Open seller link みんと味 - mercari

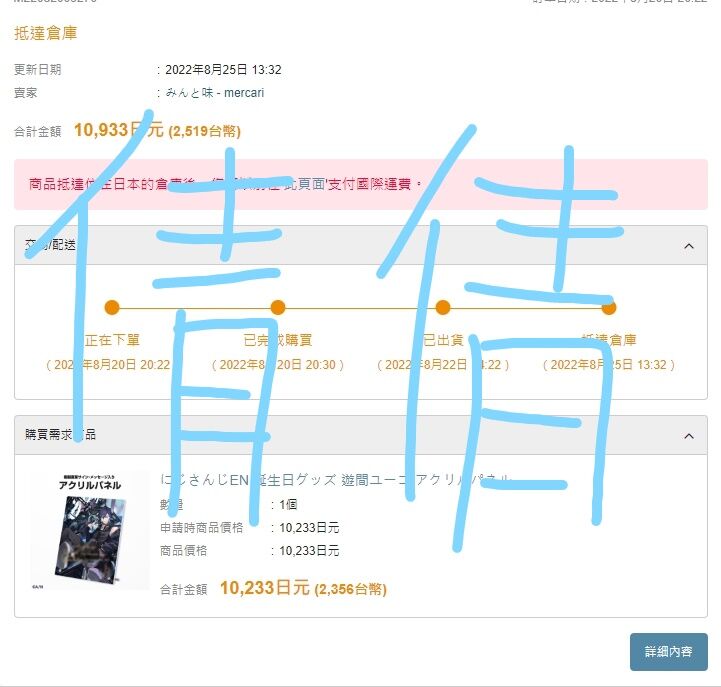(x=215, y=93)
